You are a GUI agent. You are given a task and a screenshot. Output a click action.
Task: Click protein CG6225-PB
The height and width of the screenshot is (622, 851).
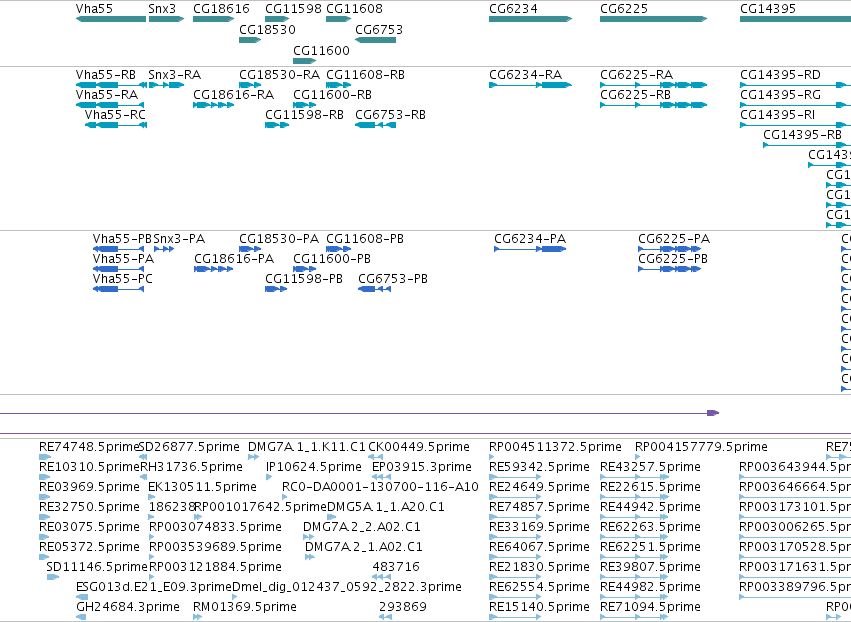(x=673, y=259)
